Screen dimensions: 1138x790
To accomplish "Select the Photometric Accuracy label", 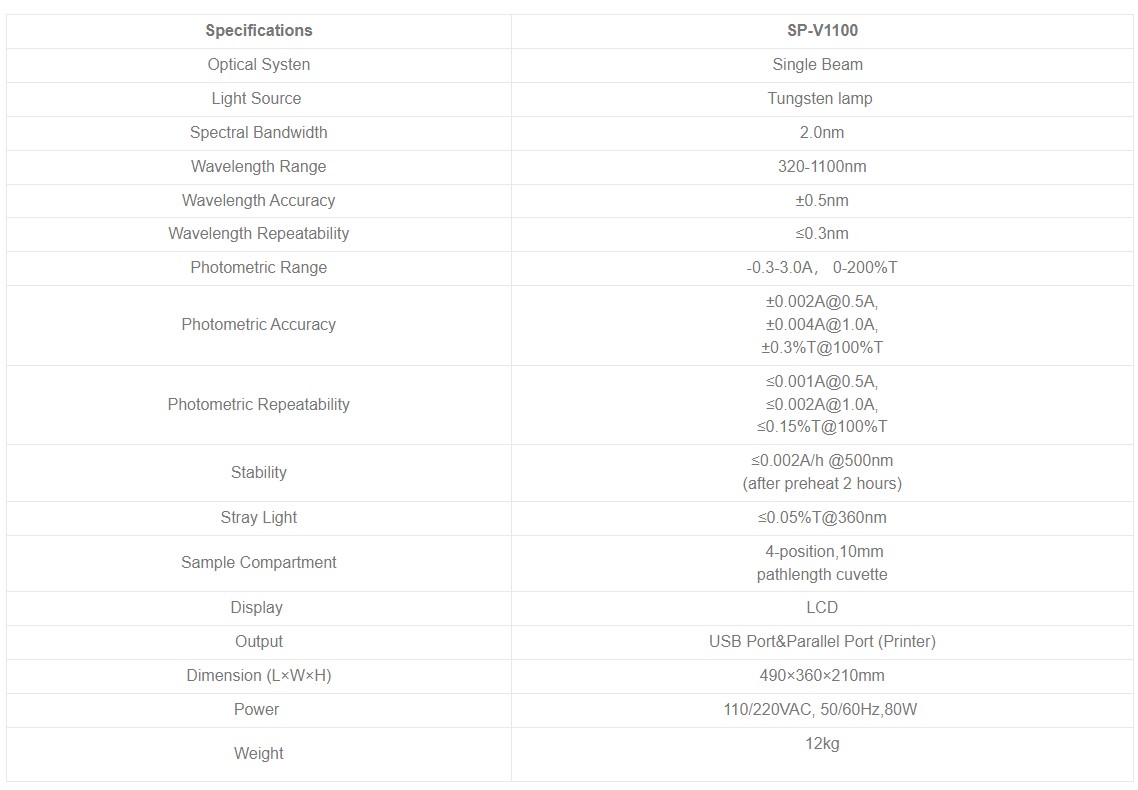I will [x=259, y=324].
